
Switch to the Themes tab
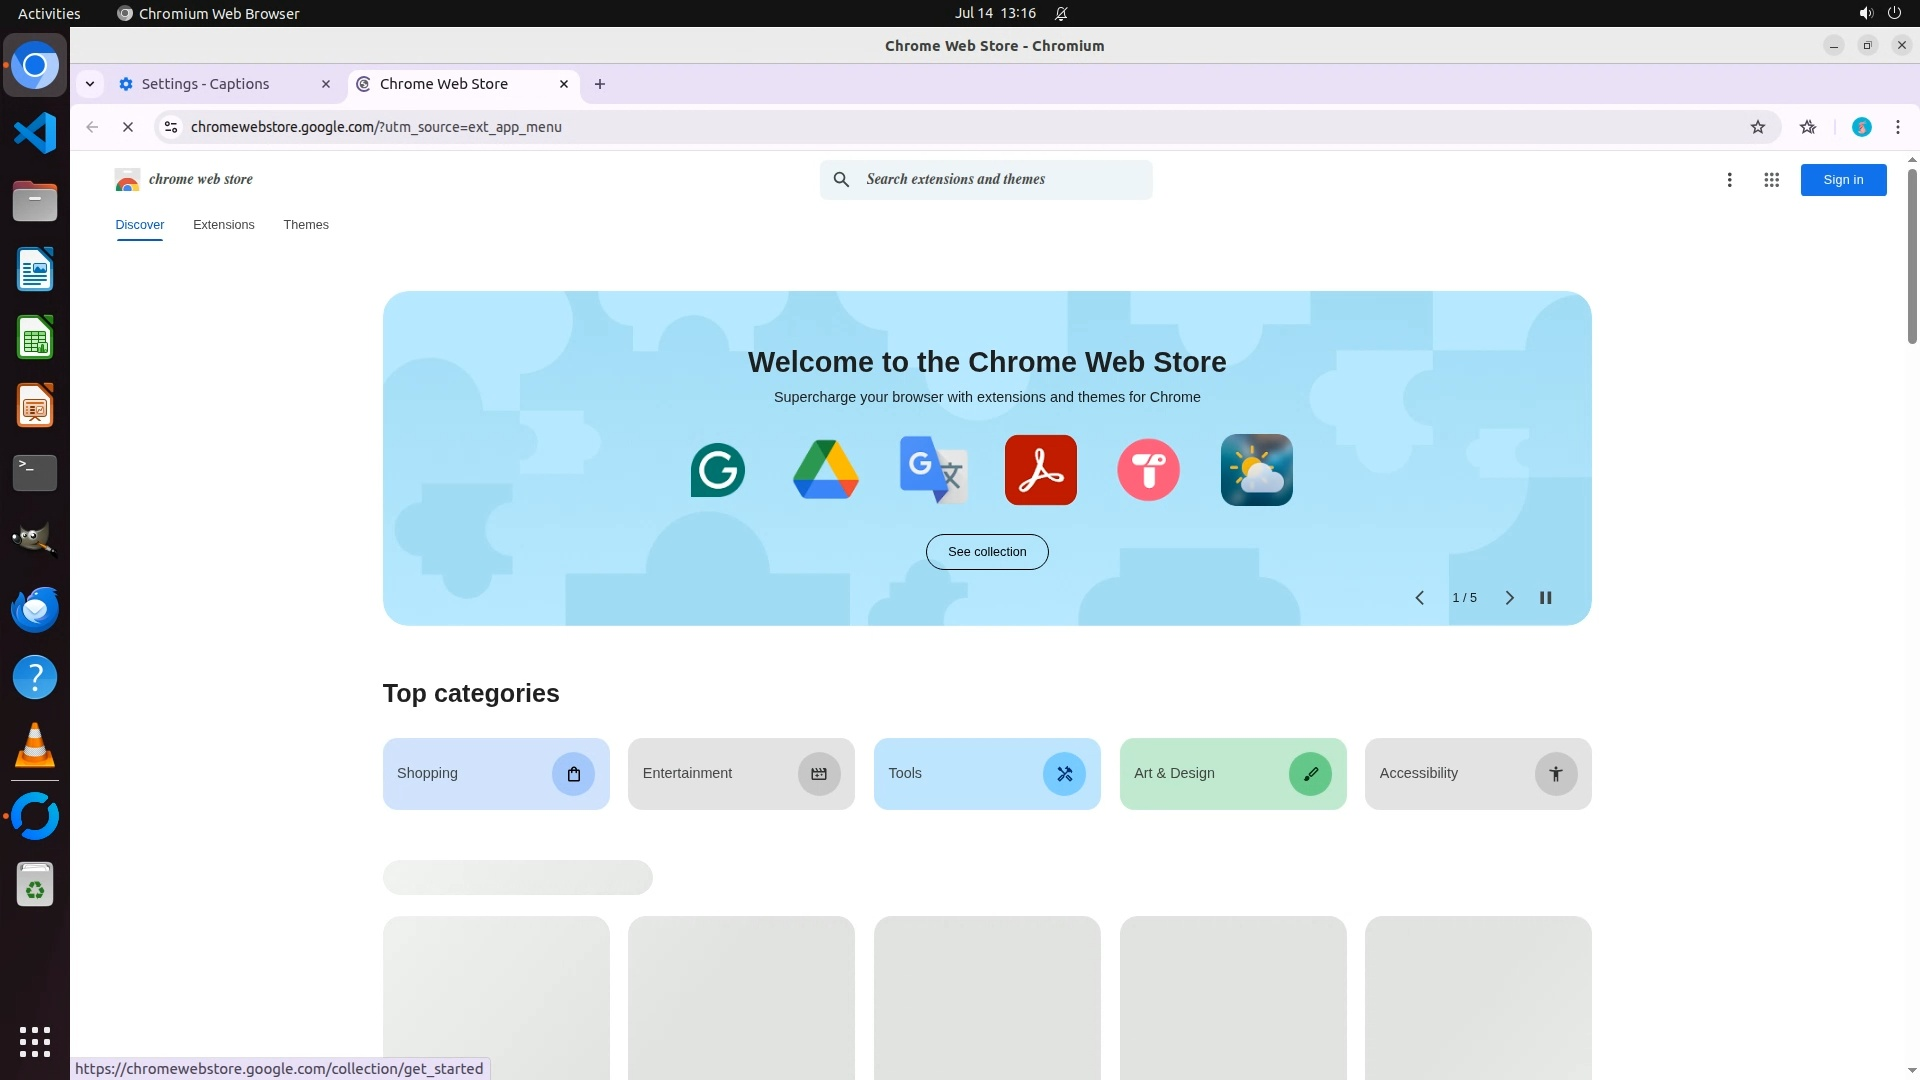305,225
